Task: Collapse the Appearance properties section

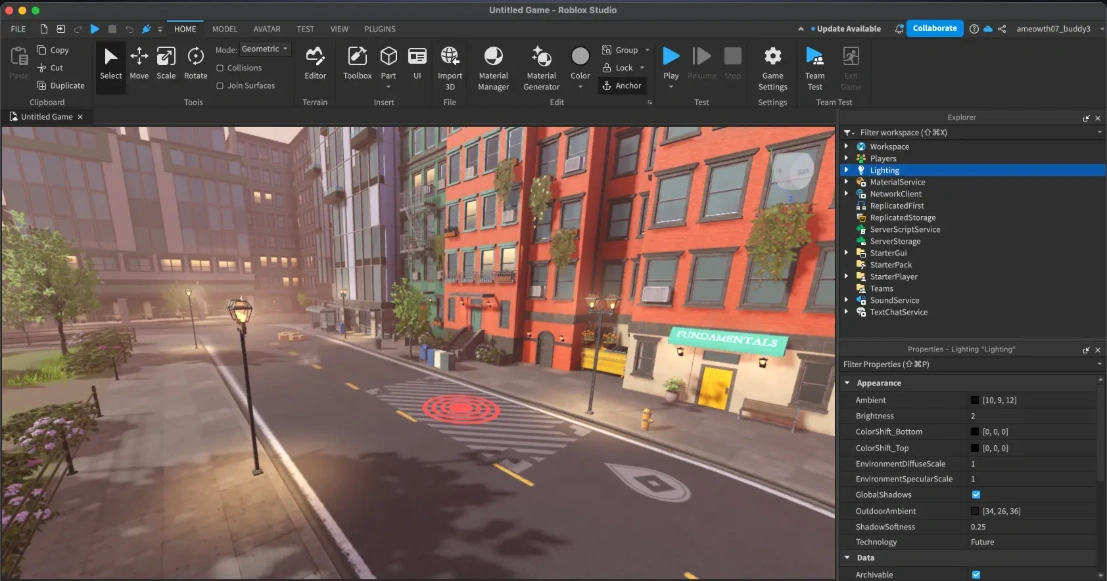Action: coord(848,383)
